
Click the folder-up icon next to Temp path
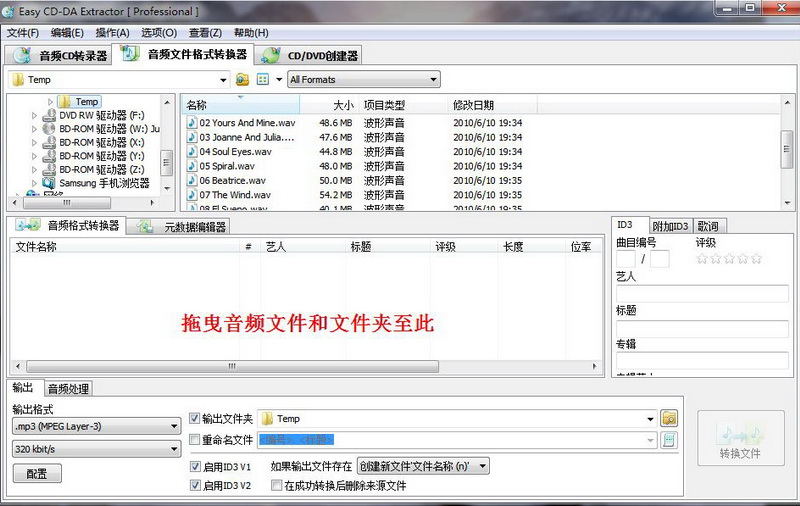[242, 80]
